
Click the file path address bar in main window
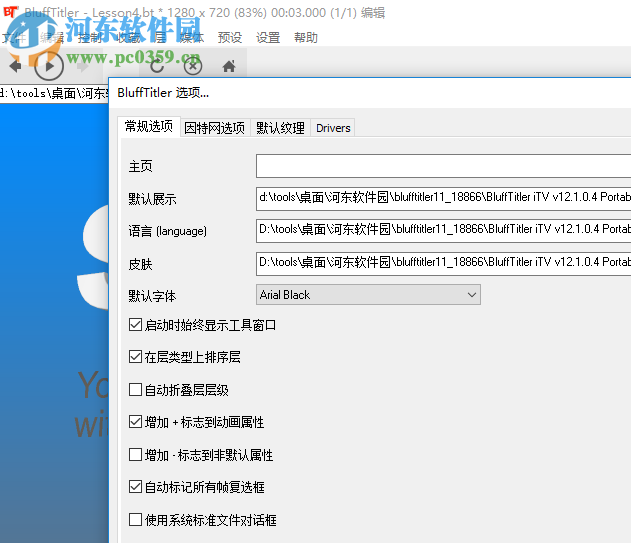[x=54, y=93]
